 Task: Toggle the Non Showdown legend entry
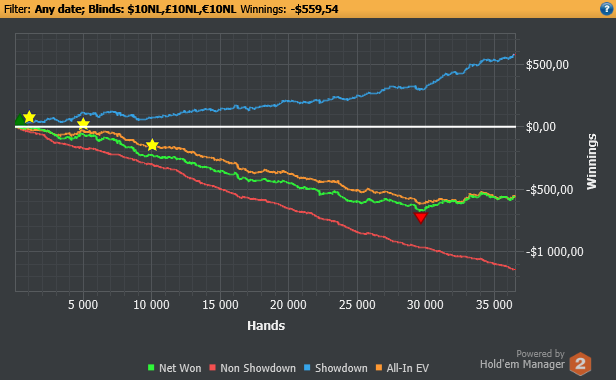pos(253,368)
